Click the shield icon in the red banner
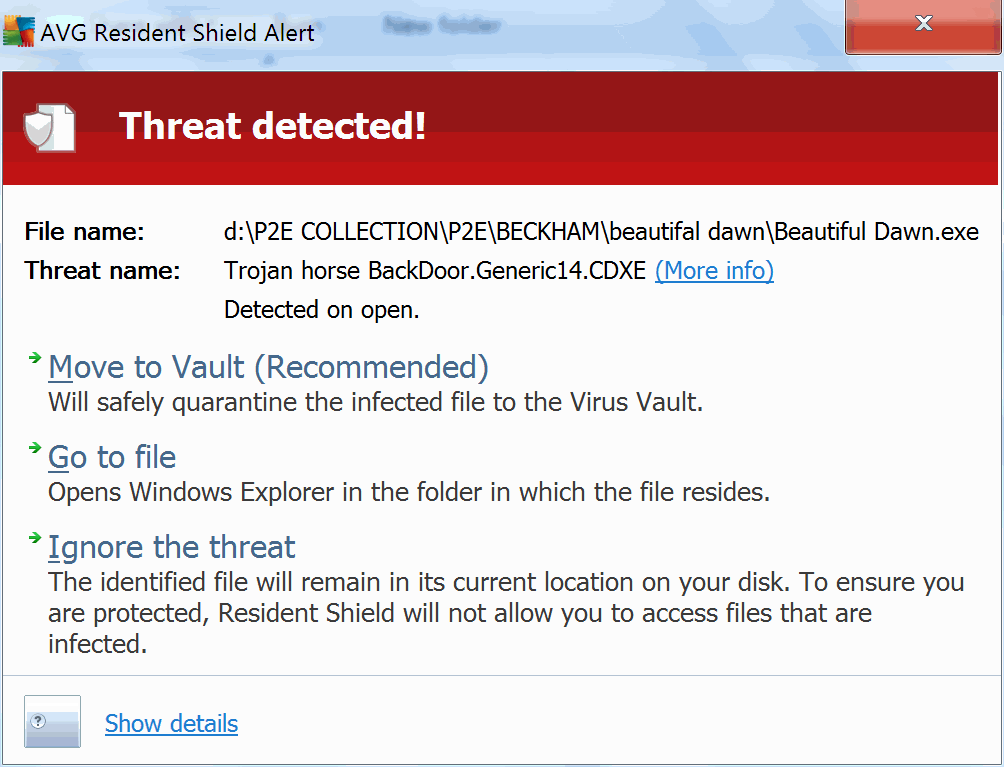Screen dimensions: 1004x767 tap(49, 127)
